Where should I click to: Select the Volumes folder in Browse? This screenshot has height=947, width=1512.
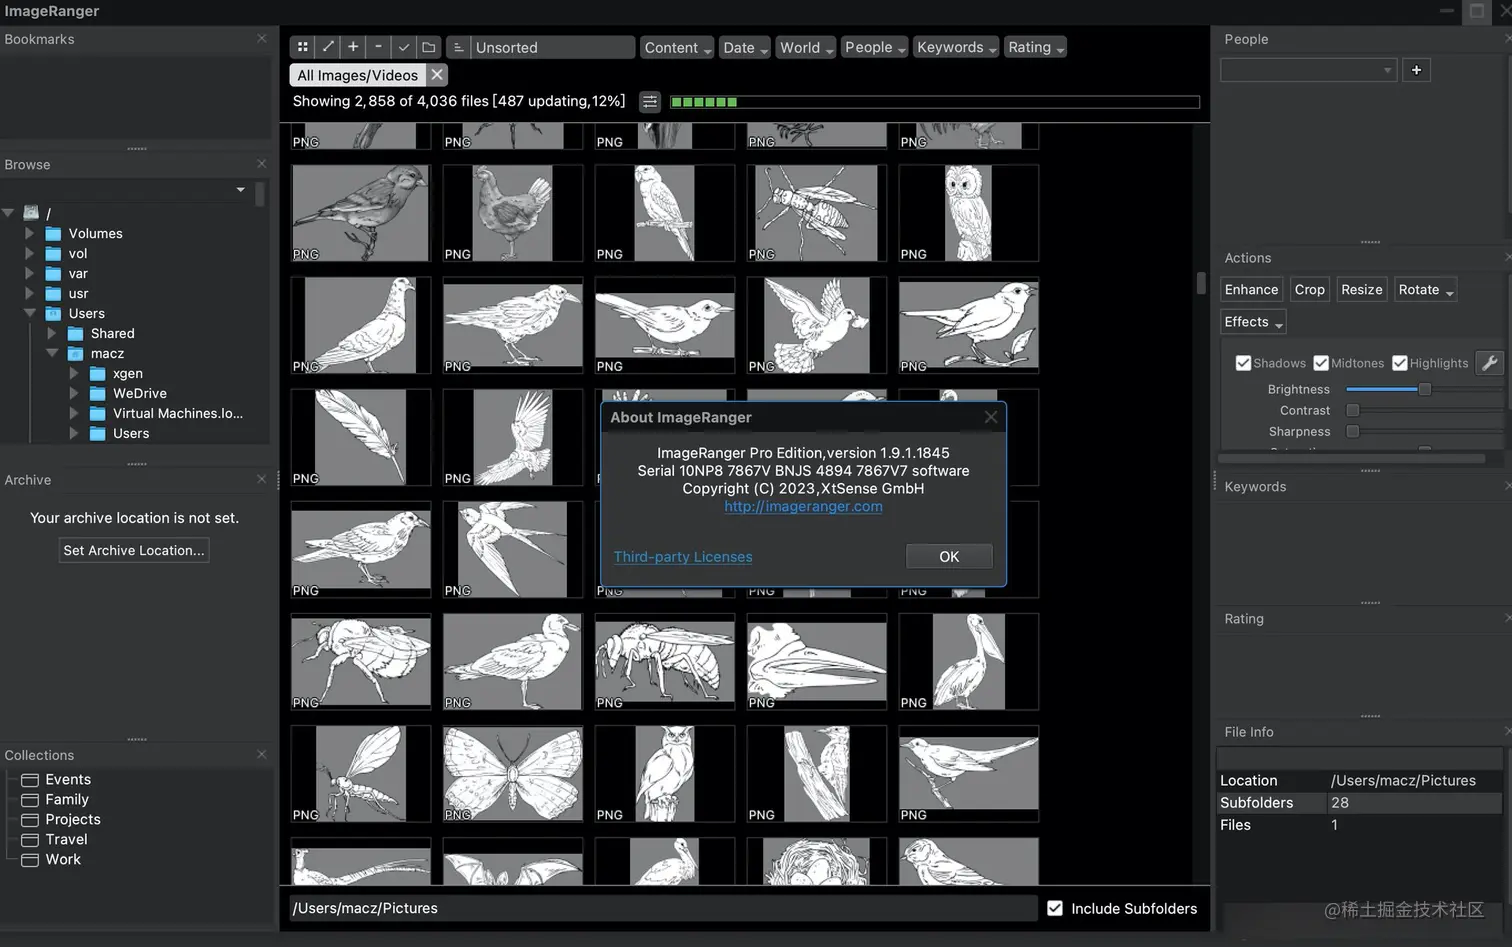click(x=95, y=234)
